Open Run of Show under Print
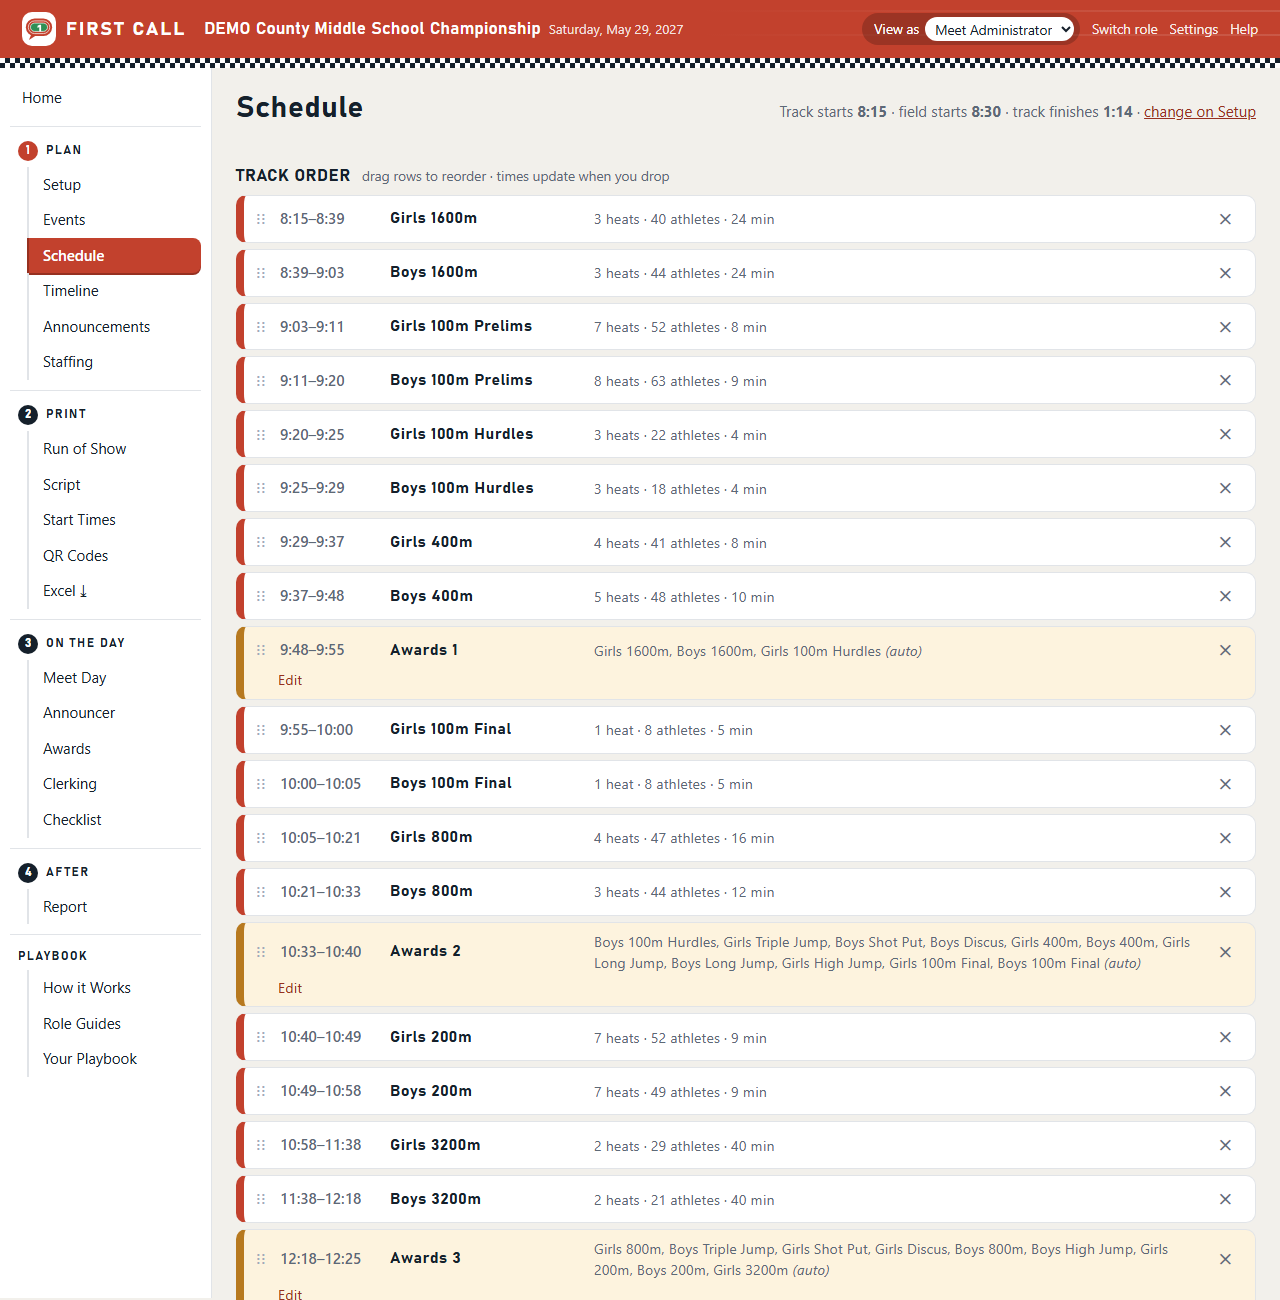 coord(85,449)
